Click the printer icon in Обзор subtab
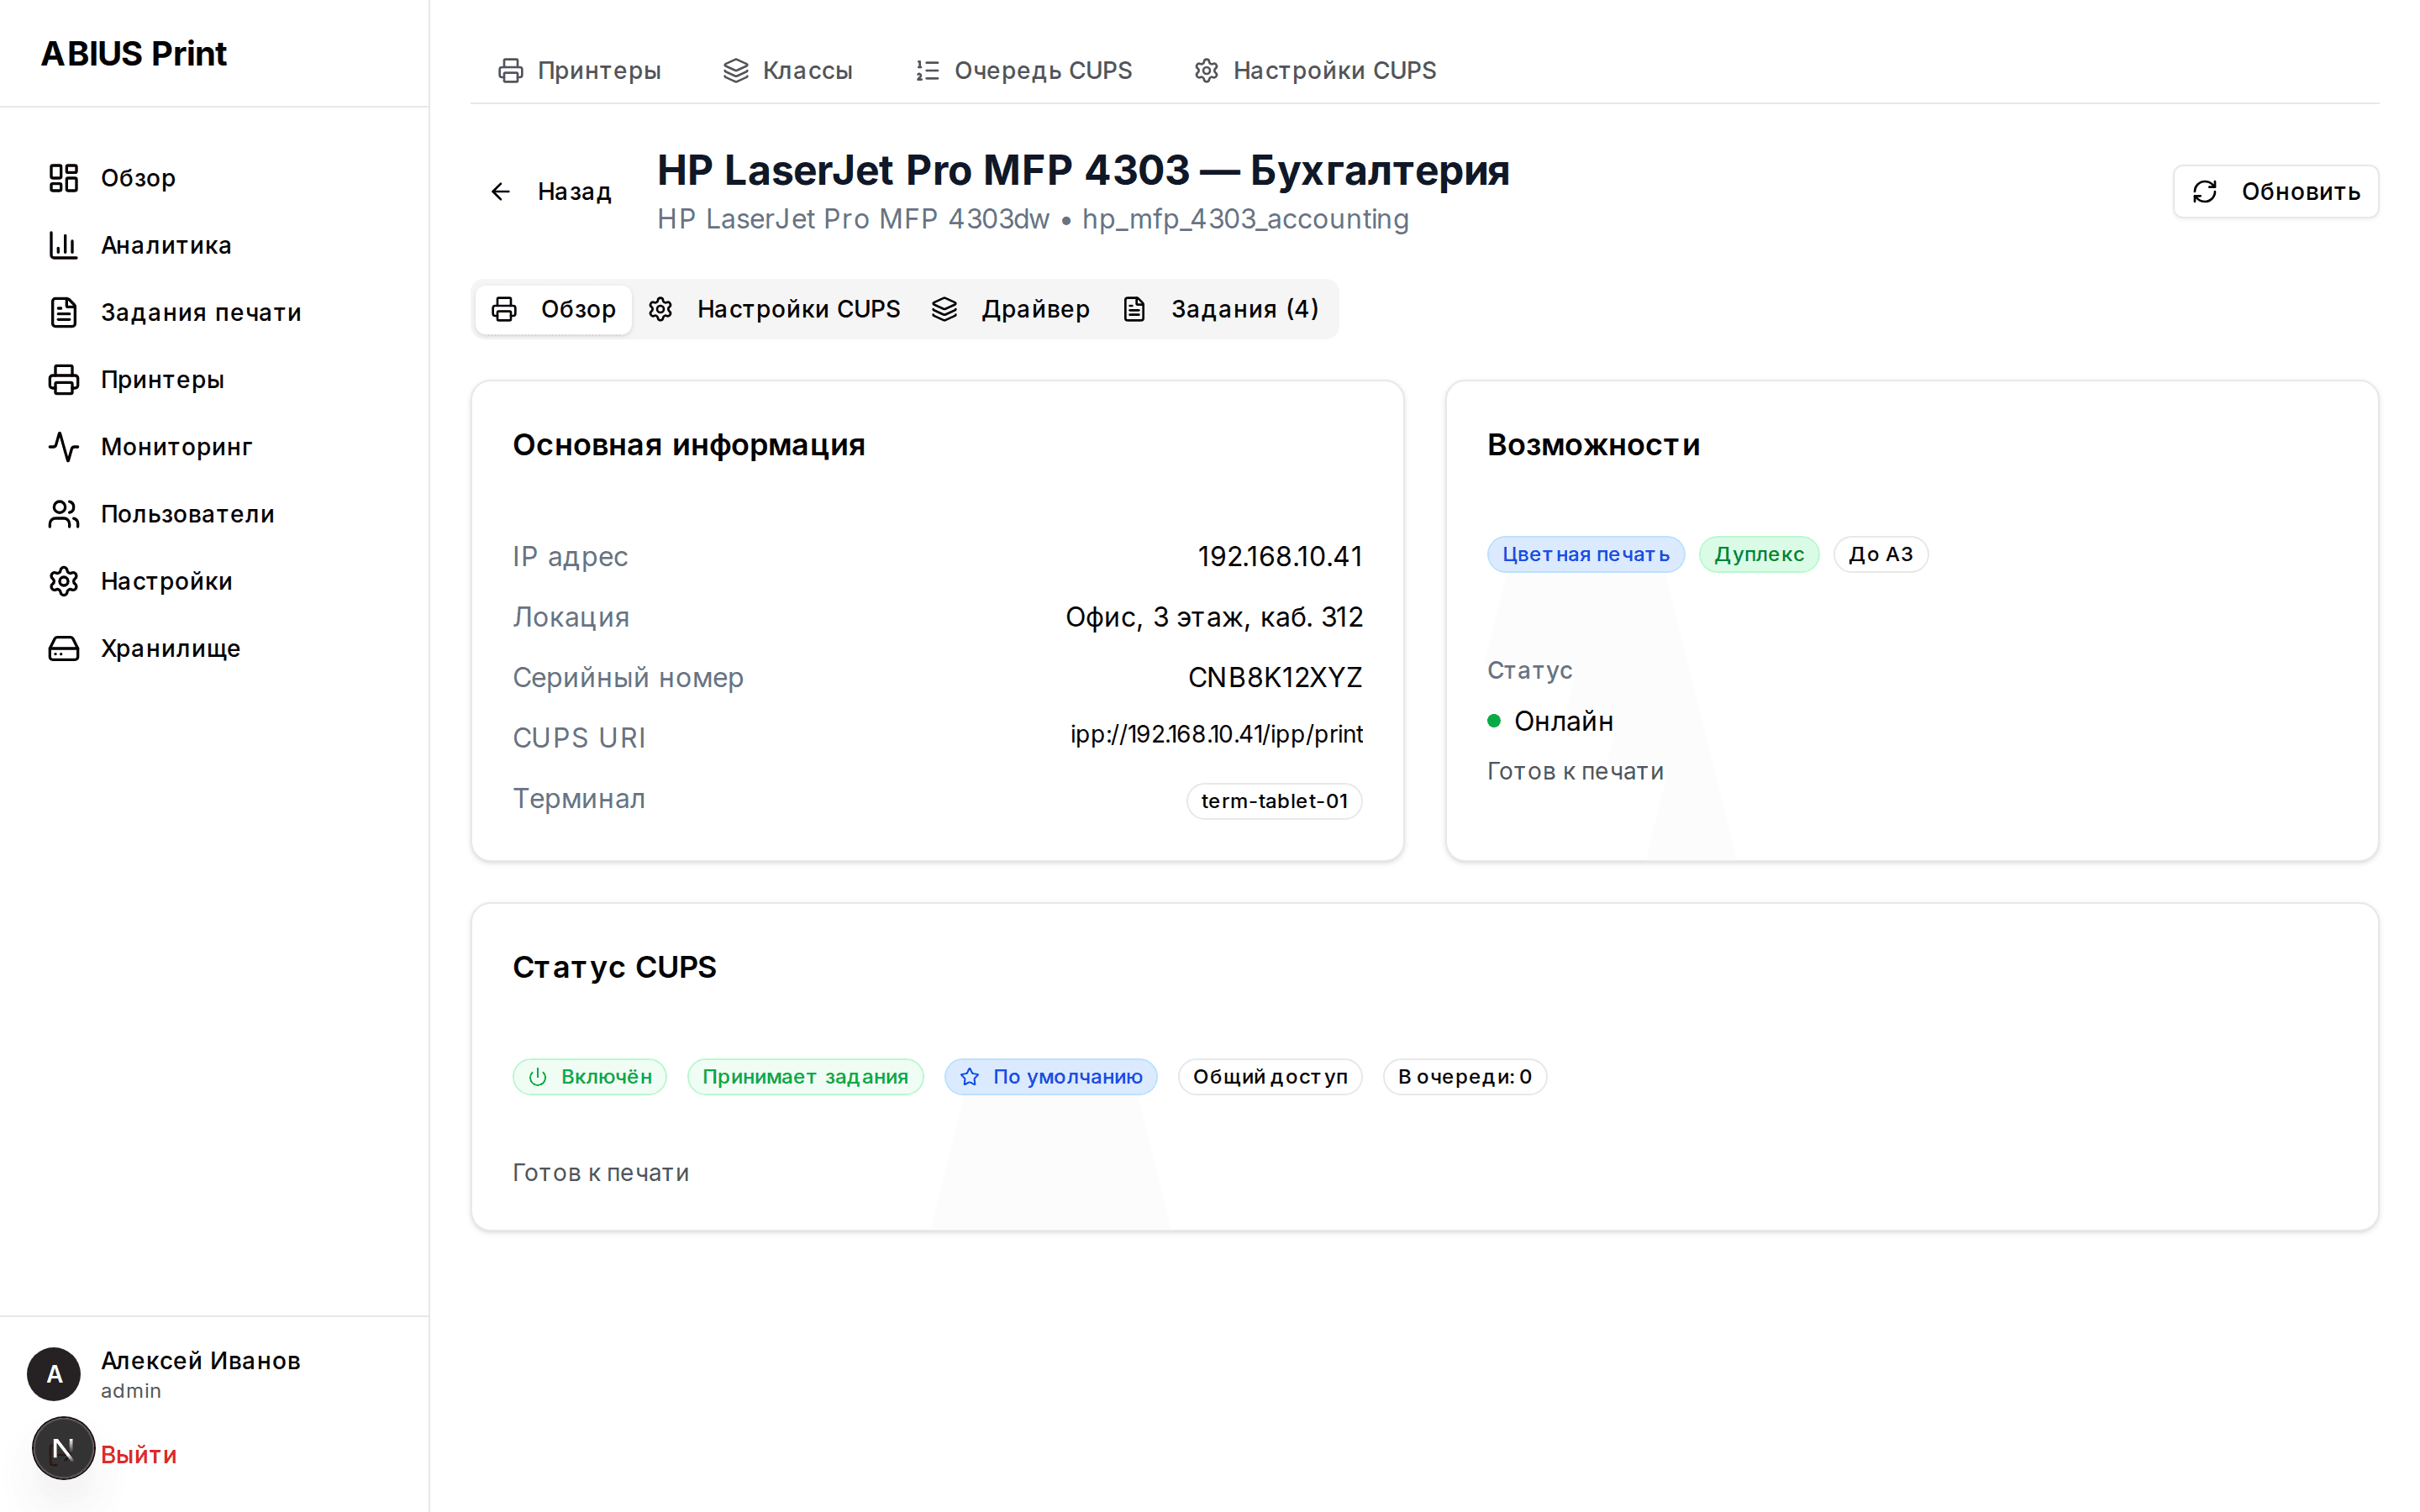The image size is (2420, 1512). [505, 309]
